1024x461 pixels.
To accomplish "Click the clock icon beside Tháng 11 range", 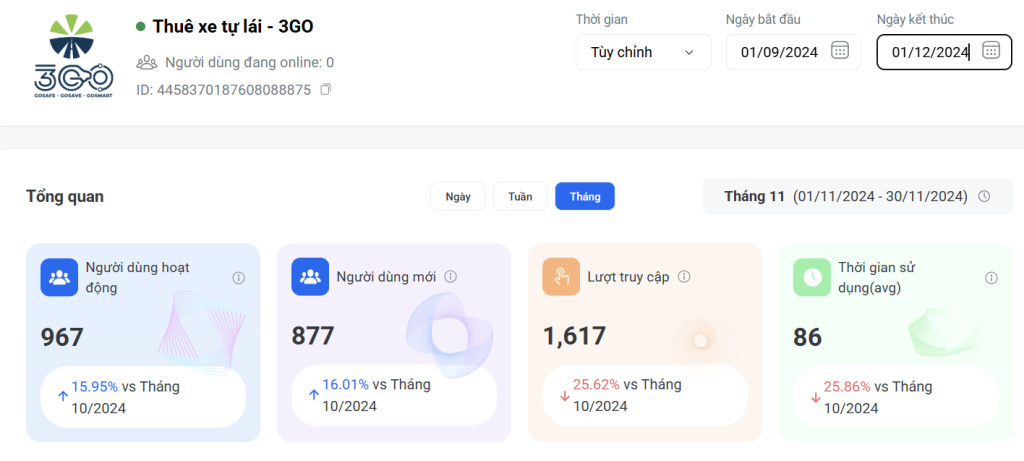I will pos(984,196).
